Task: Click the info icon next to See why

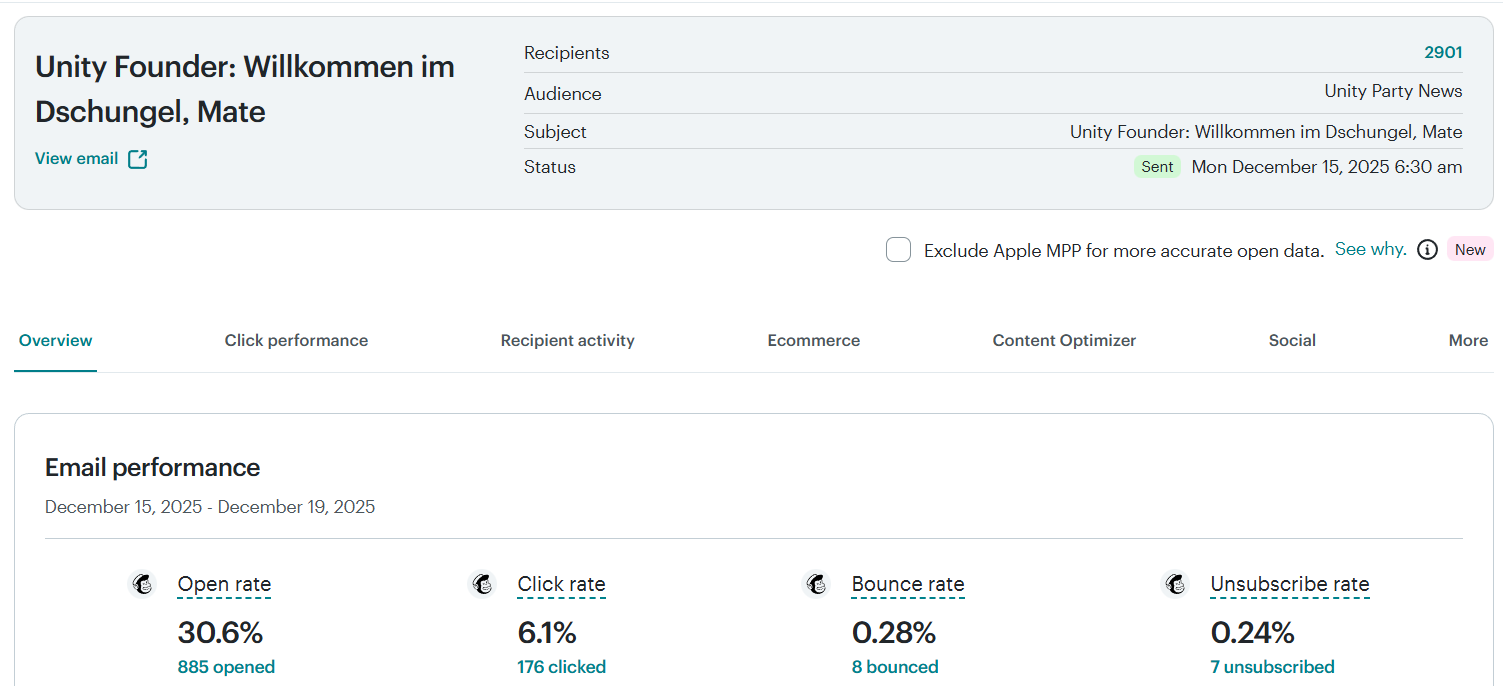Action: click(x=1428, y=250)
